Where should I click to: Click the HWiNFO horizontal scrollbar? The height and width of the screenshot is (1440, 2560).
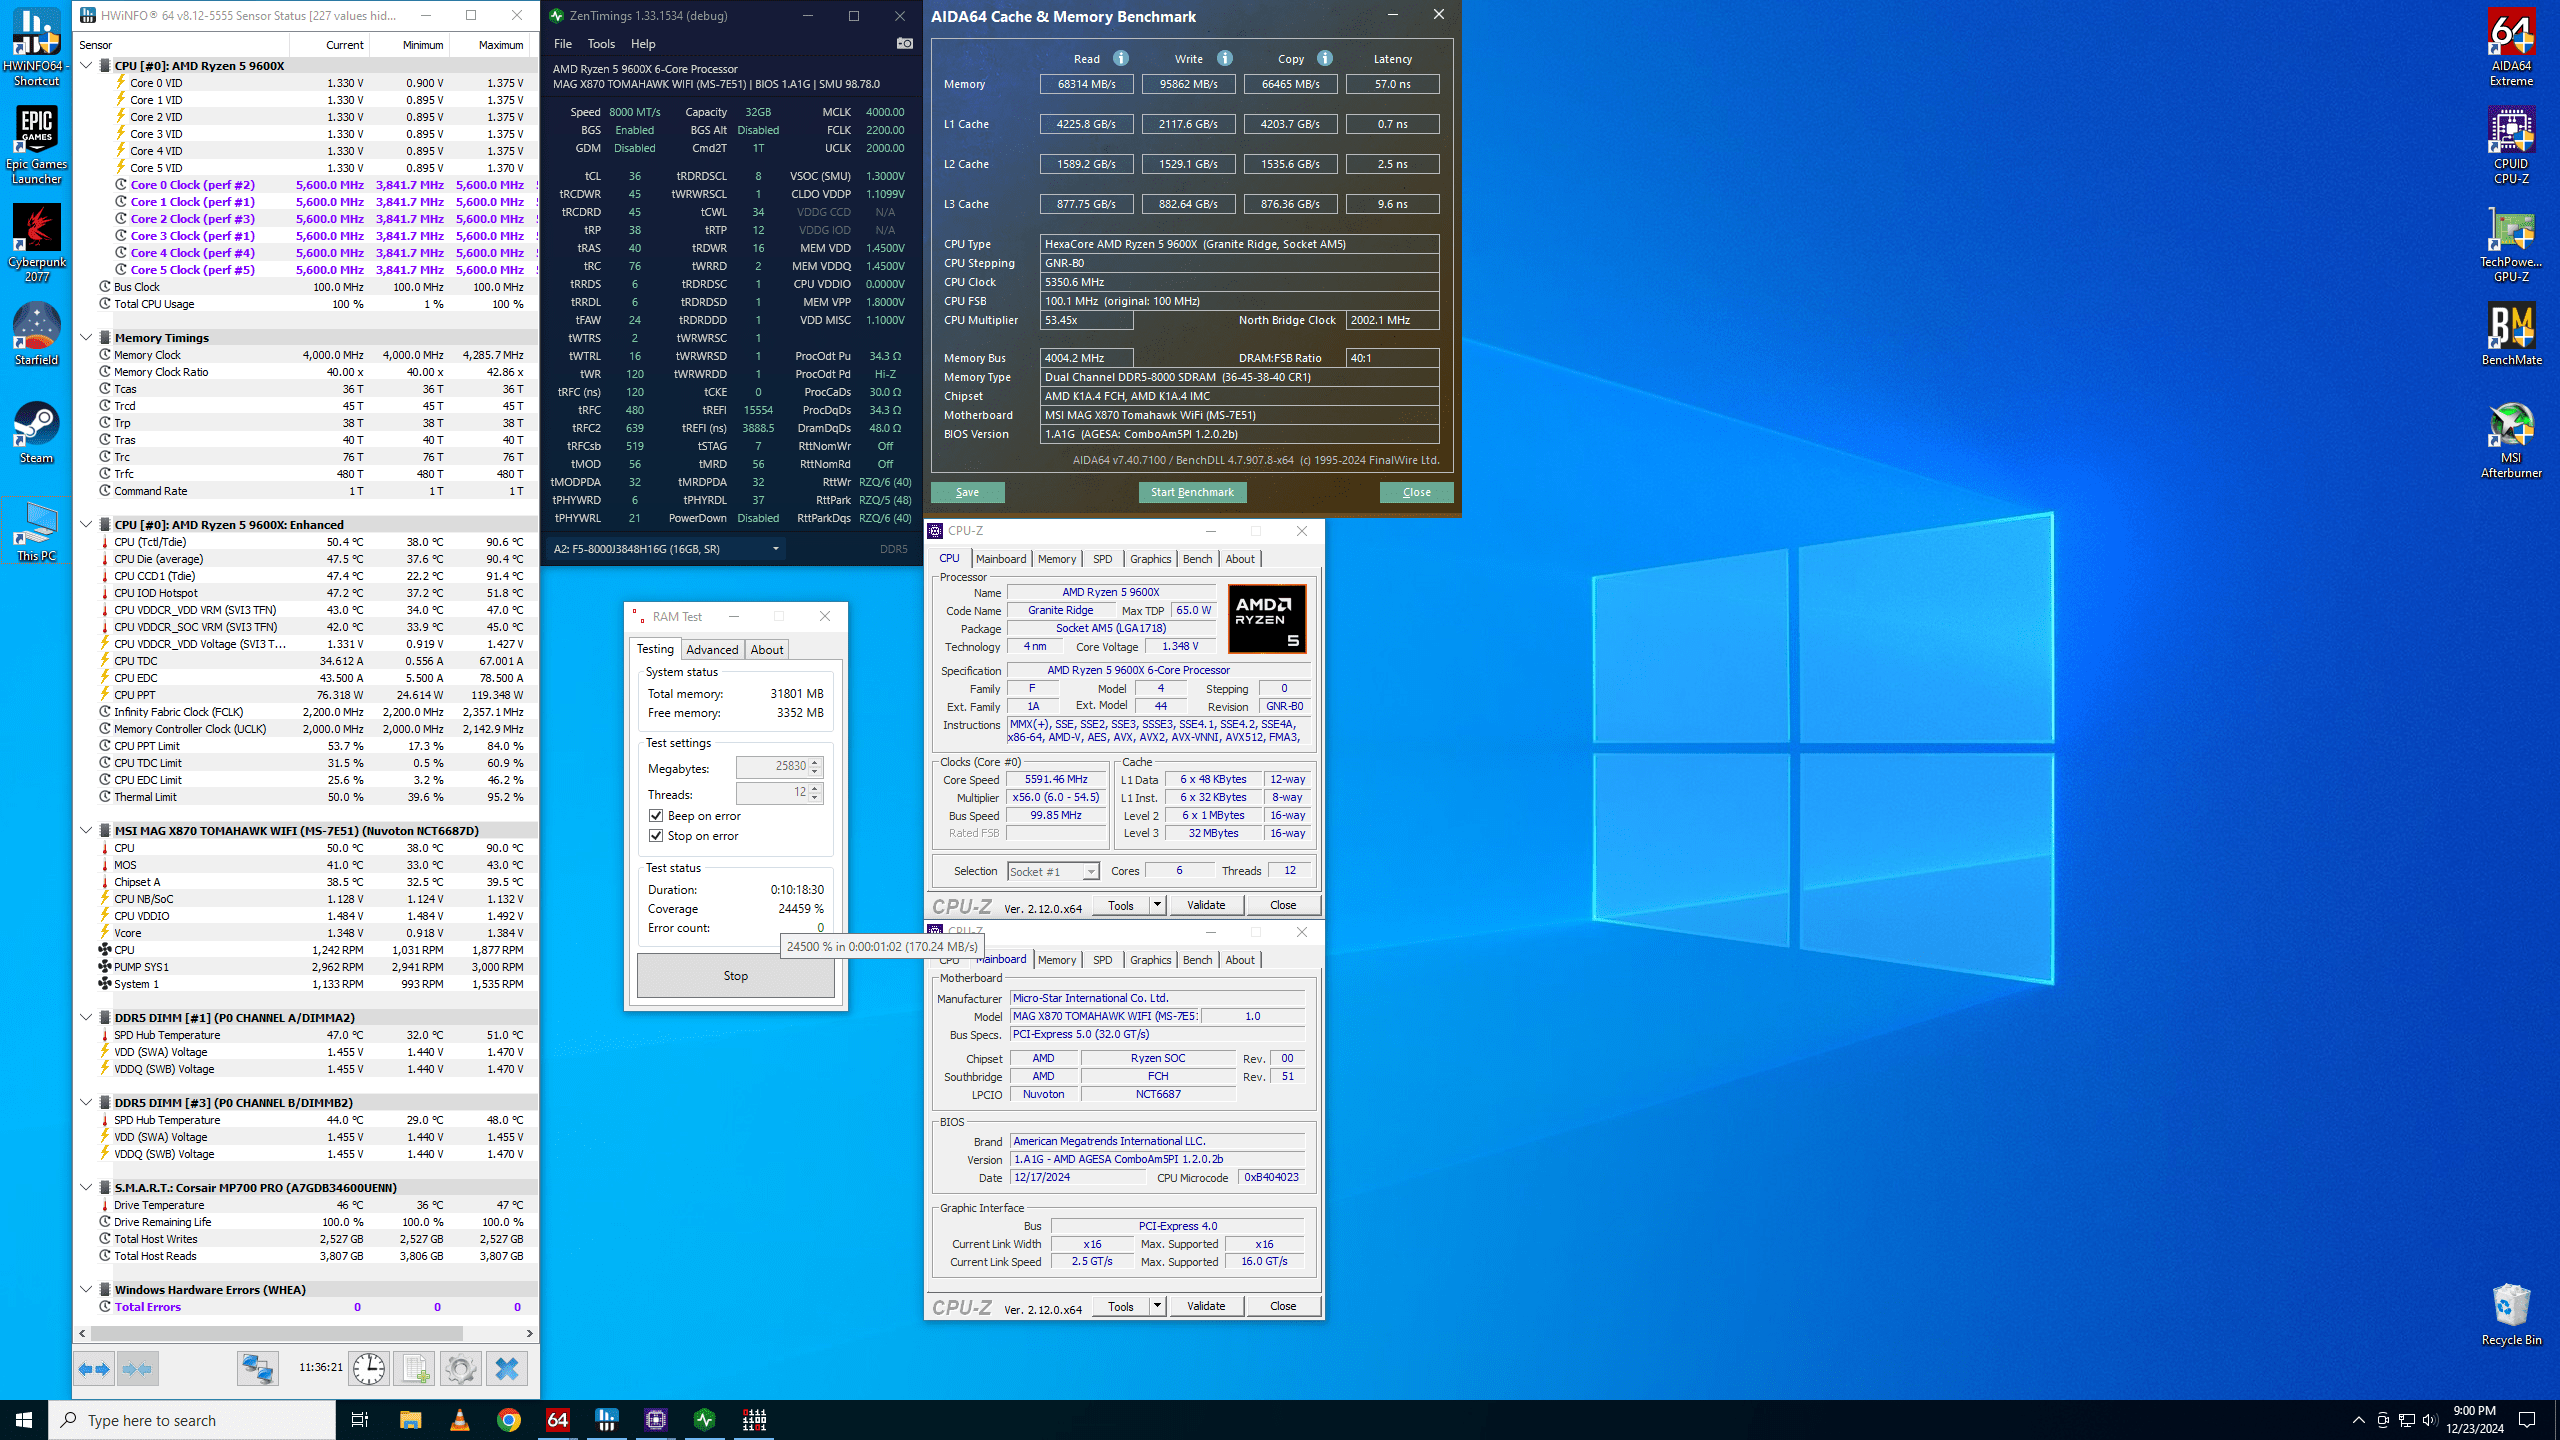[276, 1333]
